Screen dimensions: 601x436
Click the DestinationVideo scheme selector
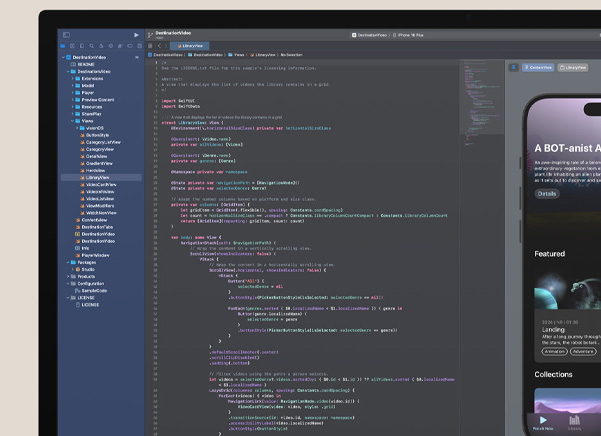coord(369,35)
